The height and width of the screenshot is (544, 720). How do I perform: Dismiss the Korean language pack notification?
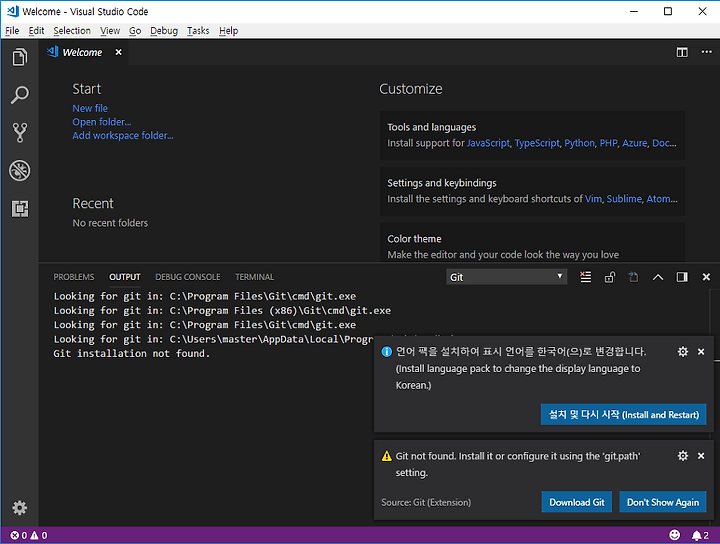(701, 352)
